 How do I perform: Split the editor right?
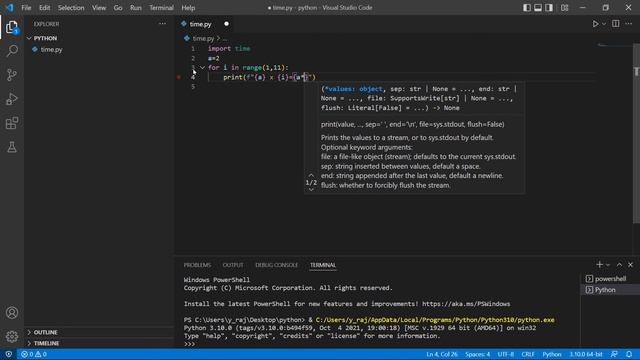click(616, 24)
